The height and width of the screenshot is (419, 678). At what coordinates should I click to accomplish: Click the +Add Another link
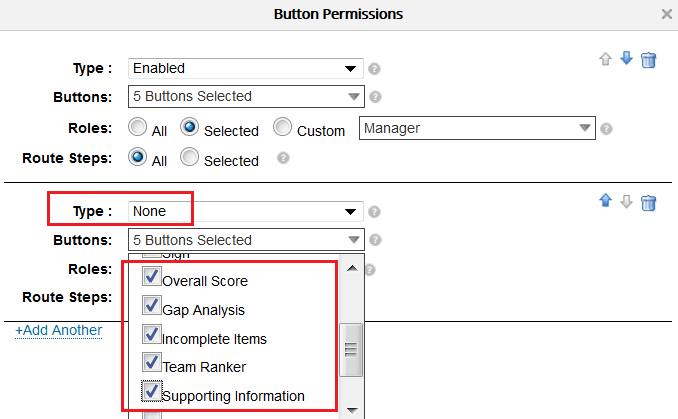tap(58, 330)
